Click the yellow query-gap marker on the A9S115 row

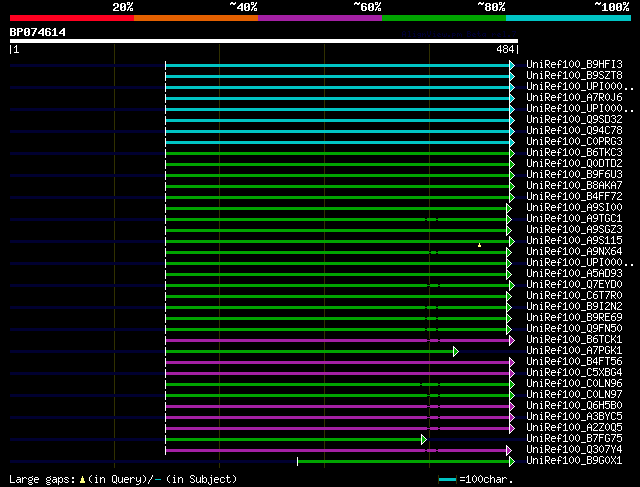click(479, 244)
